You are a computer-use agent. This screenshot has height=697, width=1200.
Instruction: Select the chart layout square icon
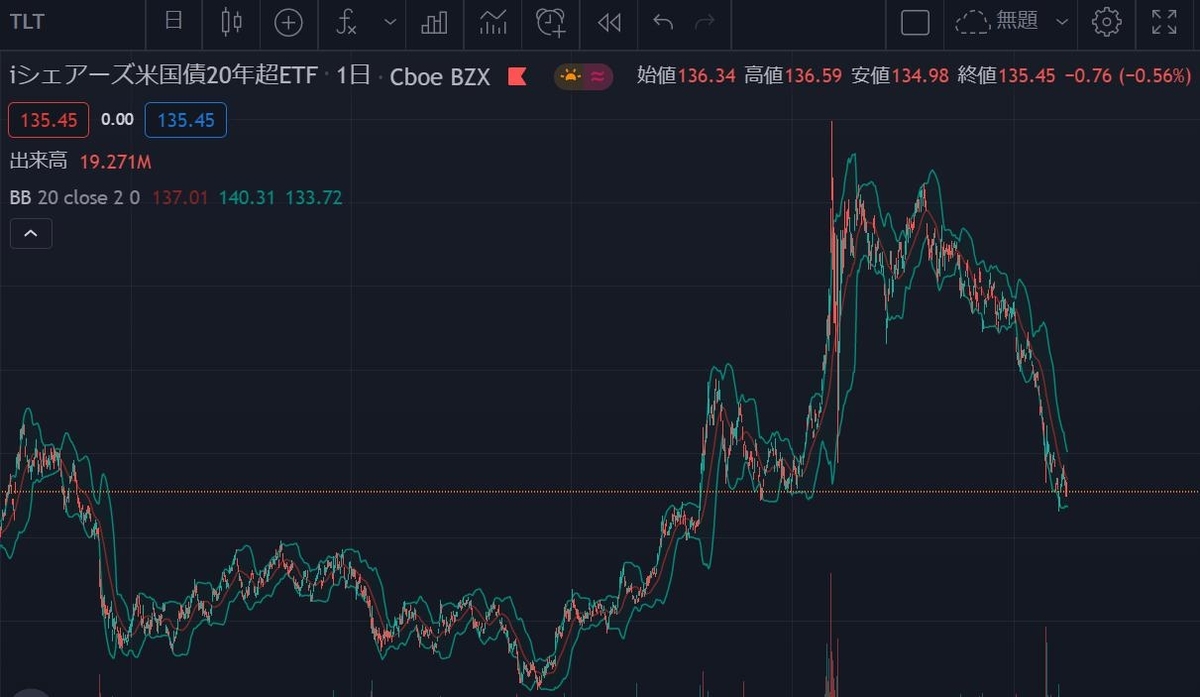pos(915,22)
